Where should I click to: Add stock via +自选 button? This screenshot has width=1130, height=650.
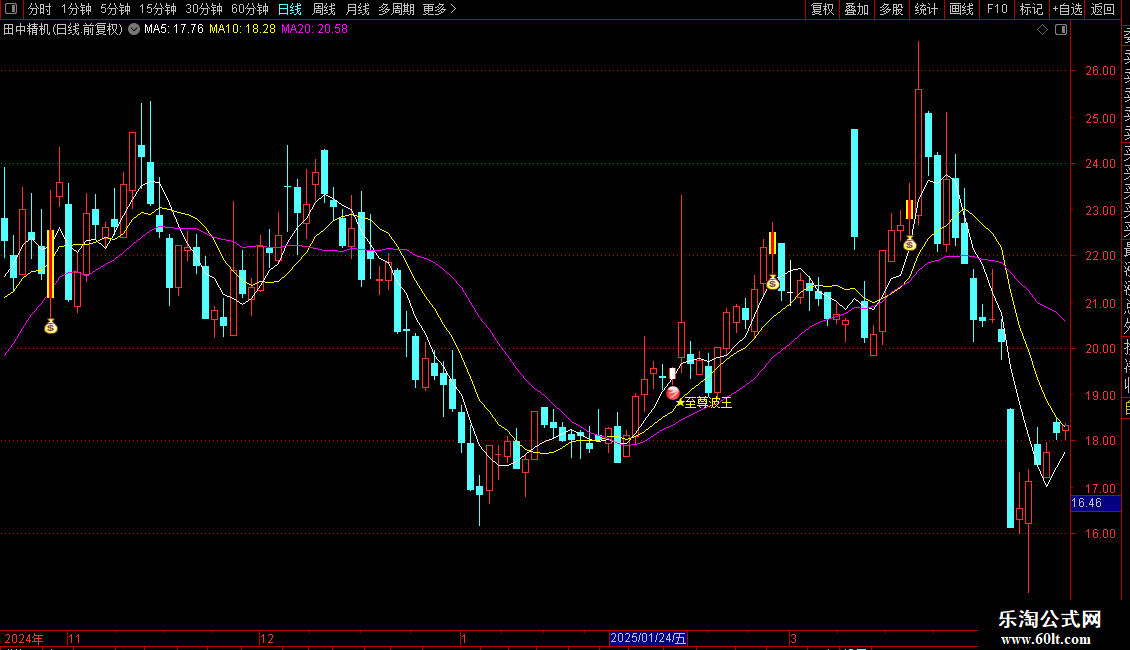point(1067,9)
